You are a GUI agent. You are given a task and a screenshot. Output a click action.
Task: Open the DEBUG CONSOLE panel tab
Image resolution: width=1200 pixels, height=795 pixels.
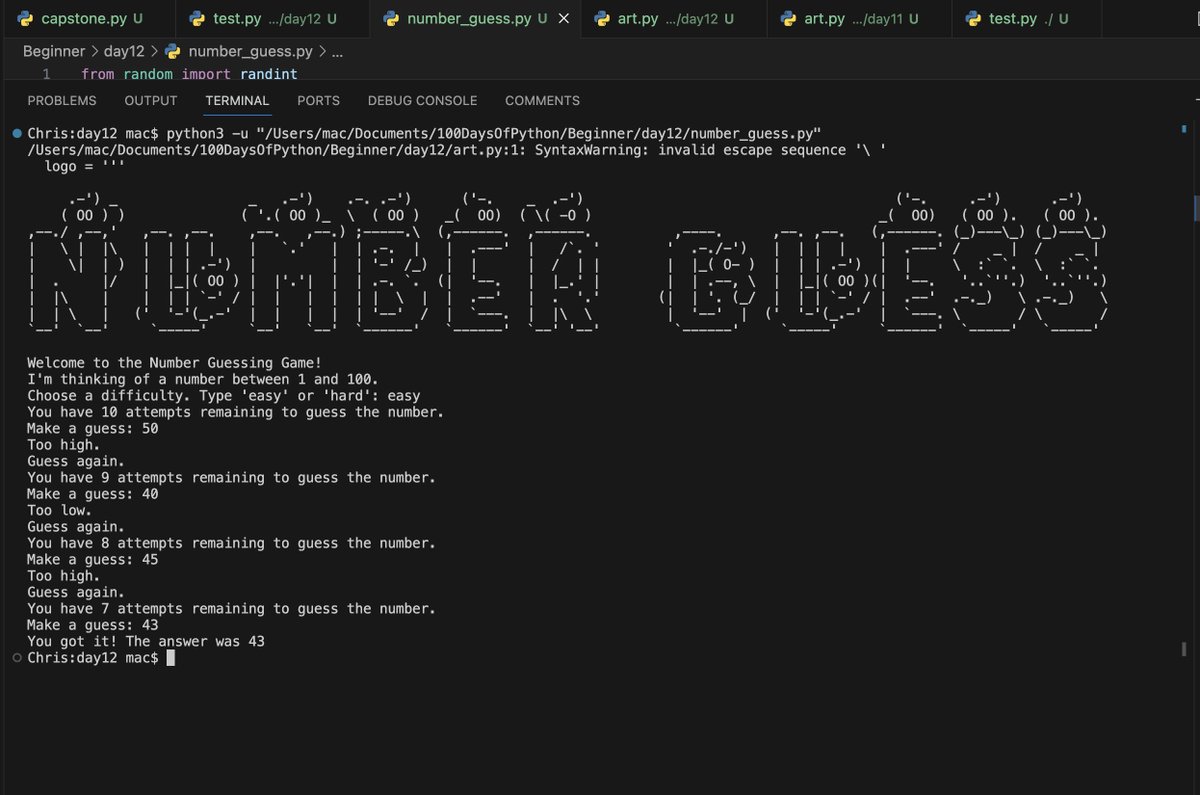(x=422, y=101)
